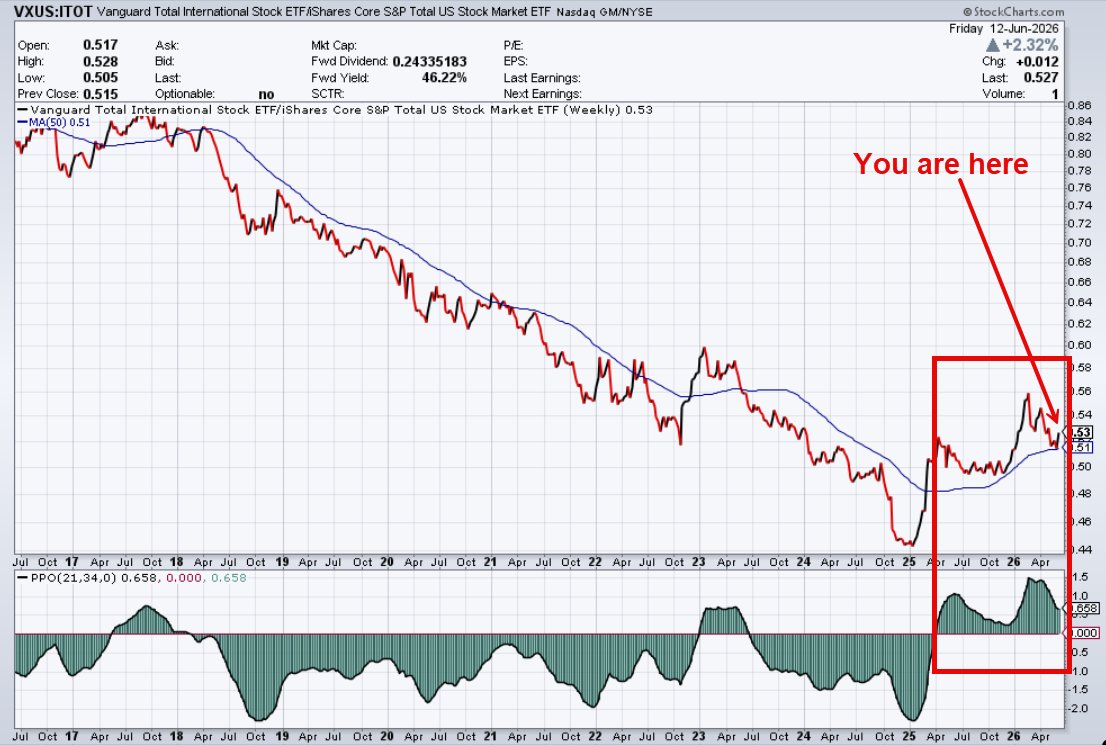Click the 2.0 label on PPO axis
The width and height of the screenshot is (1106, 745).
pyautogui.click(x=1078, y=708)
